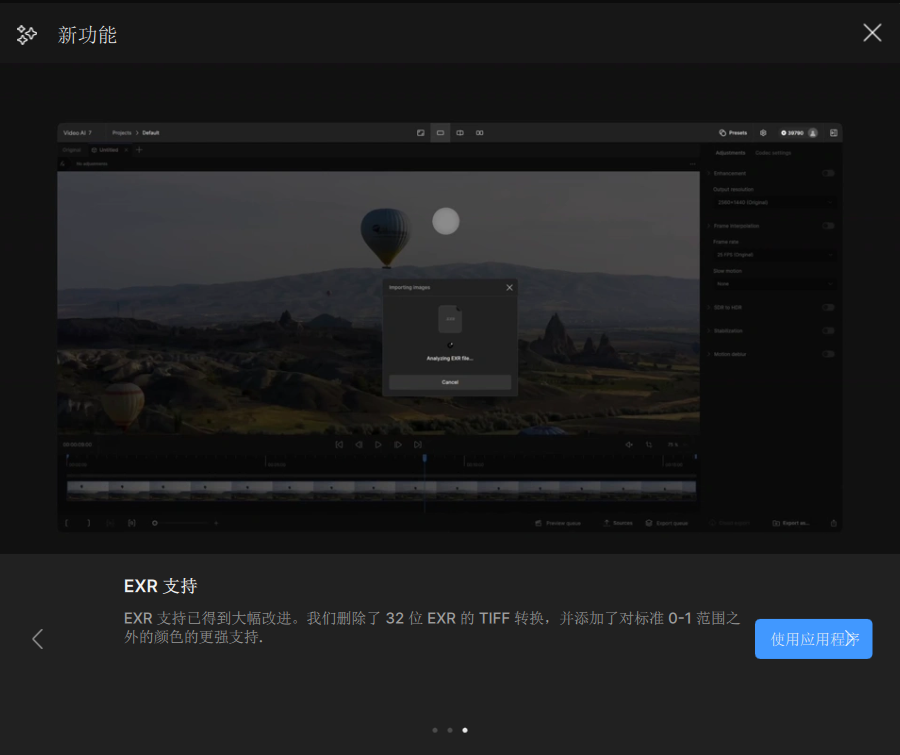Viewport: 900px width, 755px height.
Task: Click the 使用应用程序 button
Action: [x=813, y=639]
